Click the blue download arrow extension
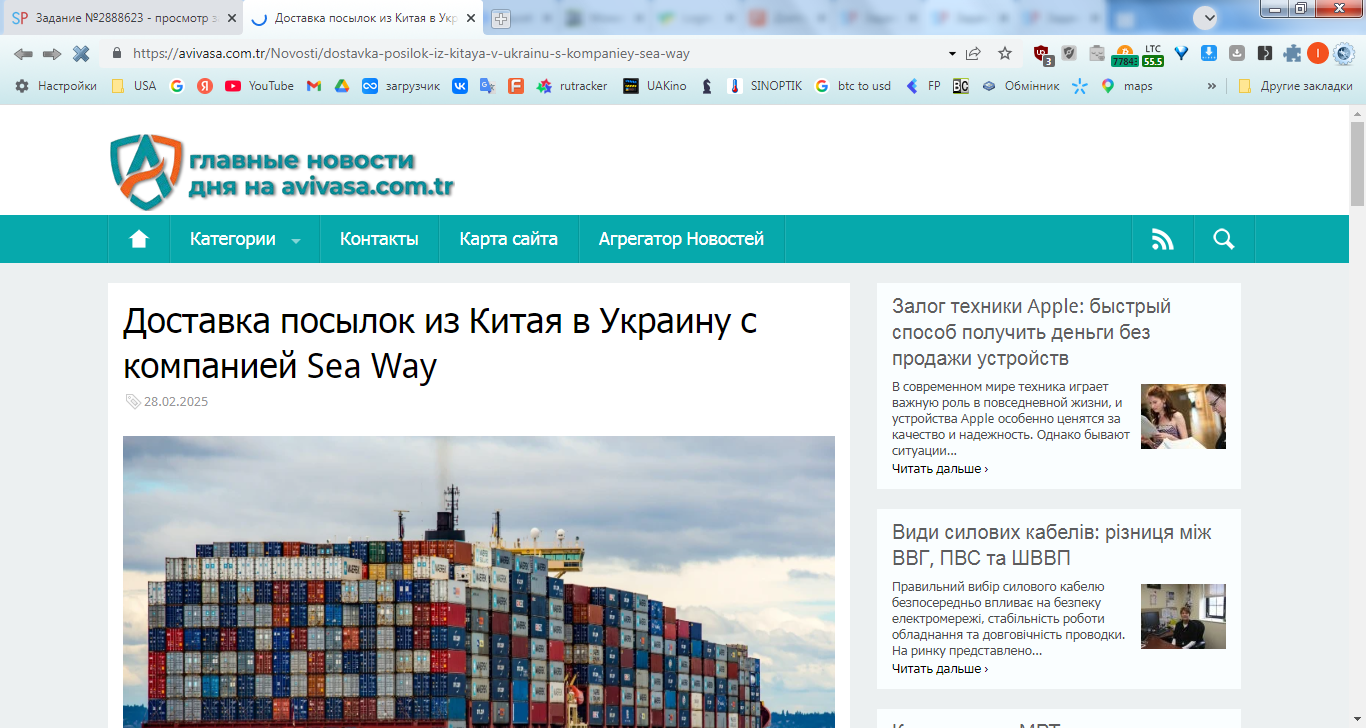The width and height of the screenshot is (1366, 728). pos(1209,53)
